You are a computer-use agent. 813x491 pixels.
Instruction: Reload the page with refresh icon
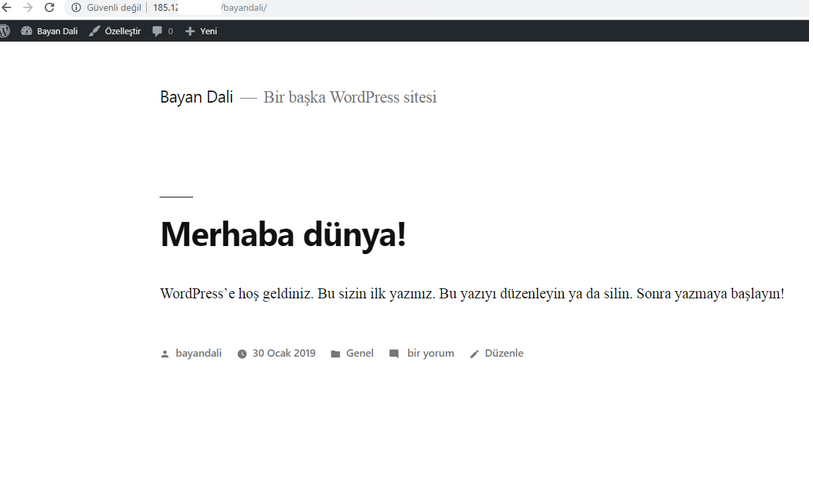click(49, 7)
